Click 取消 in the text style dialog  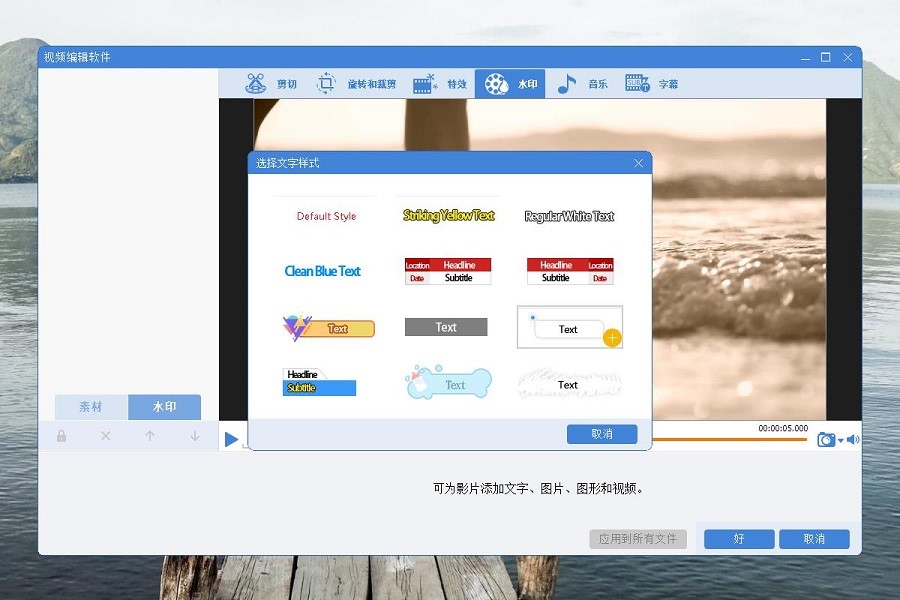(601, 434)
